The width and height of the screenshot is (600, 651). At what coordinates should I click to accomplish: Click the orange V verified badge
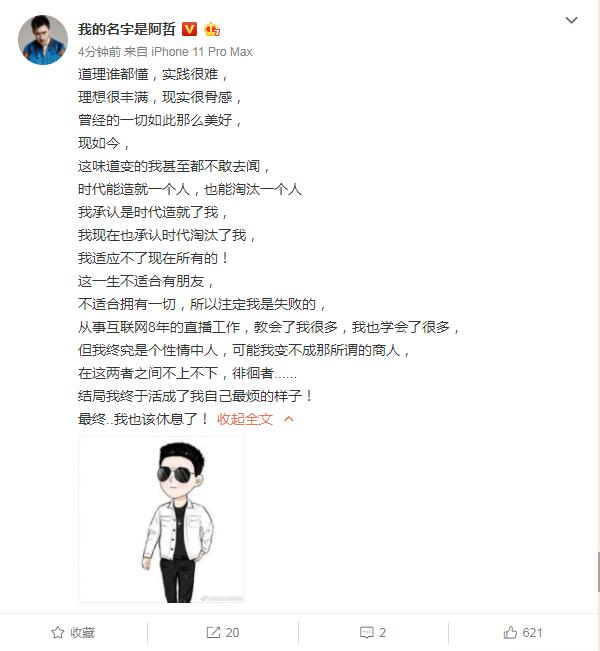point(189,29)
